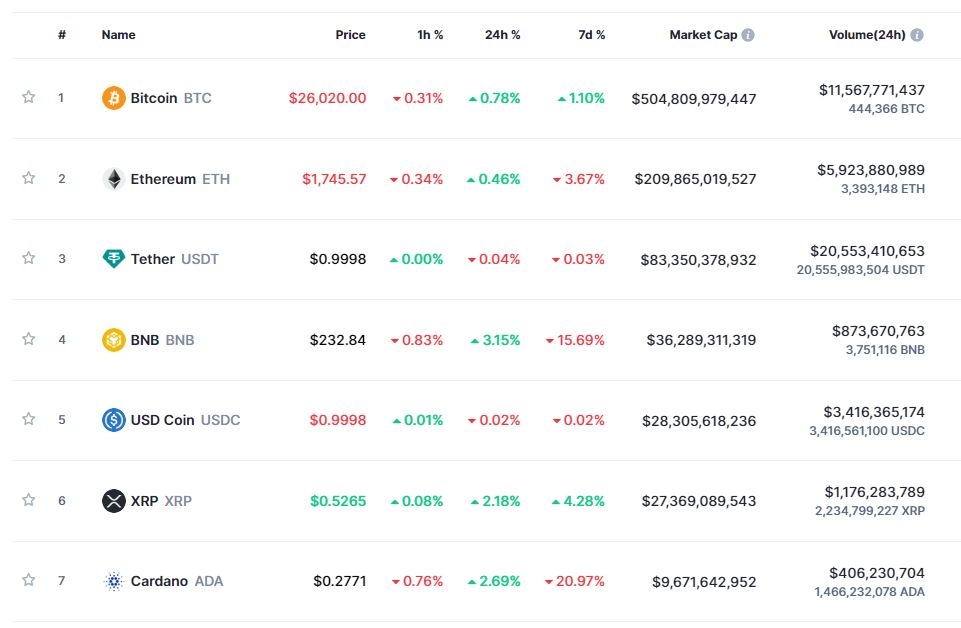Click the Market Cap info icon

click(748, 35)
